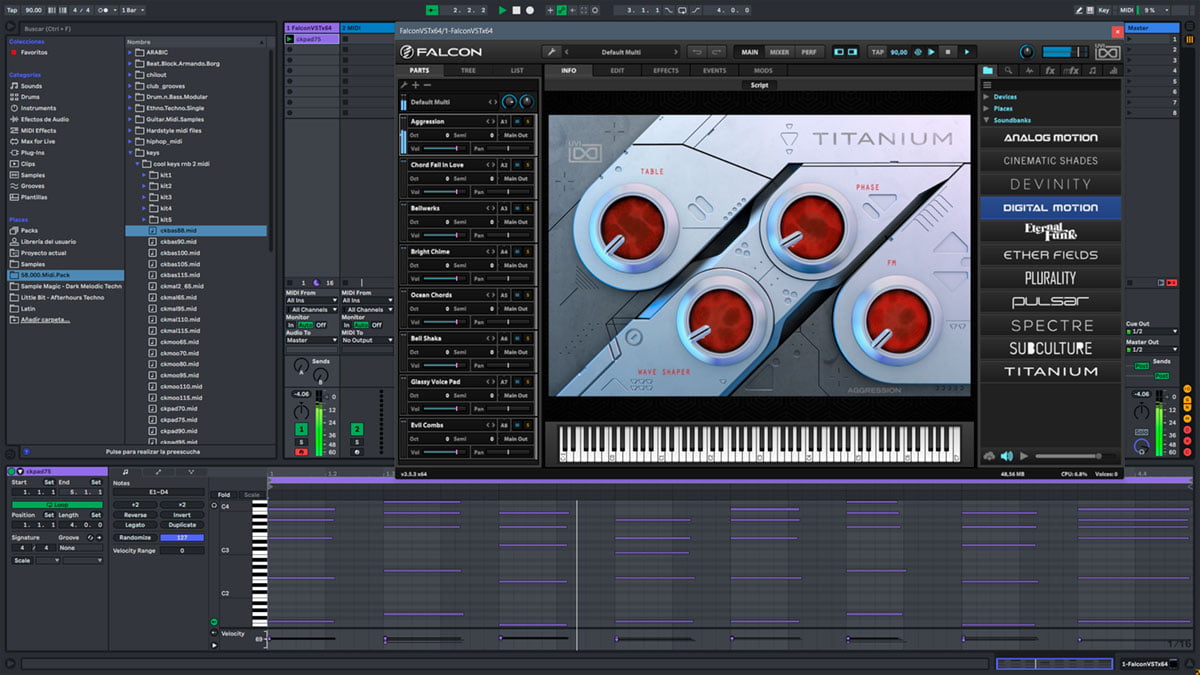The image size is (1200, 675).
Task: Switch to the LIST tab in Falcon
Action: (x=517, y=71)
